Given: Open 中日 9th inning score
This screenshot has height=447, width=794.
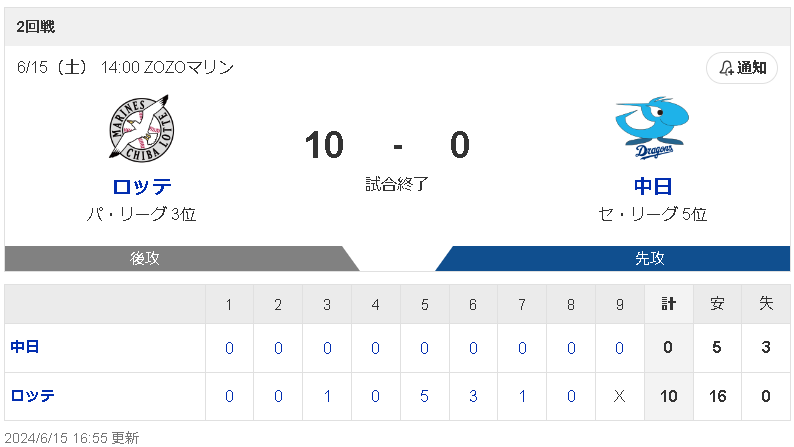Looking at the screenshot, I should click(619, 348).
